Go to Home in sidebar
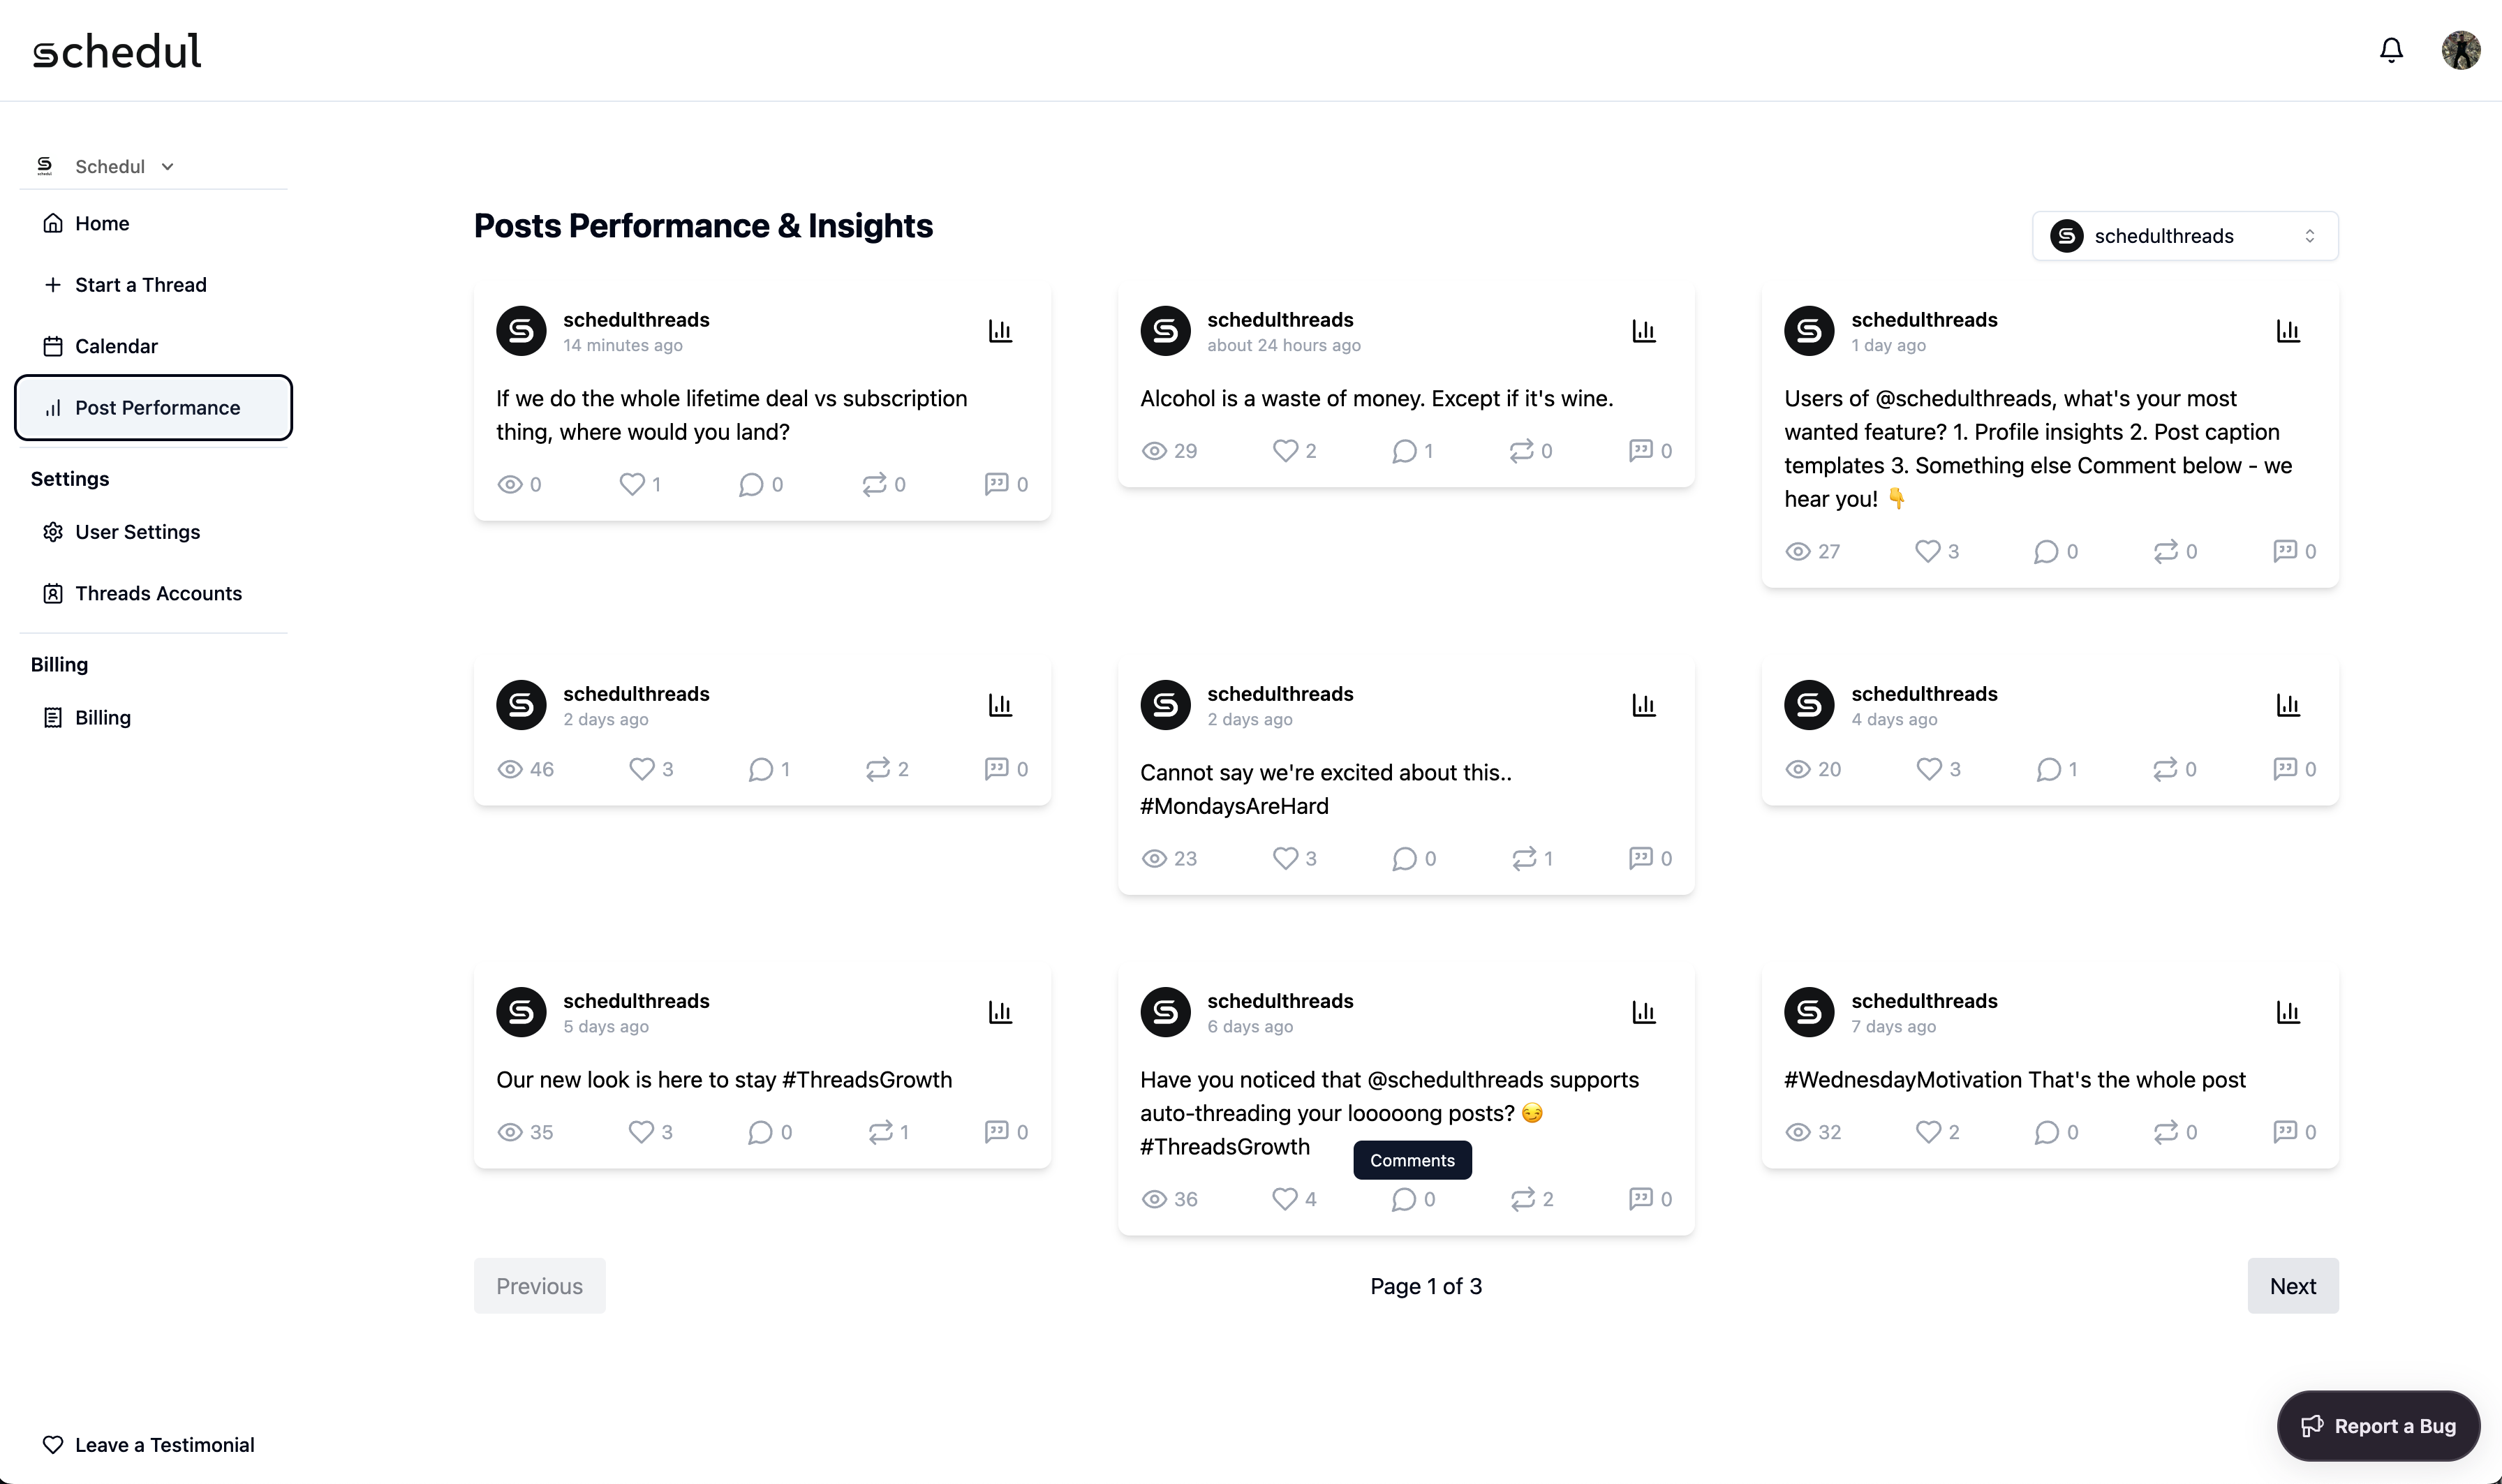Viewport: 2502px width, 1484px height. [x=102, y=223]
